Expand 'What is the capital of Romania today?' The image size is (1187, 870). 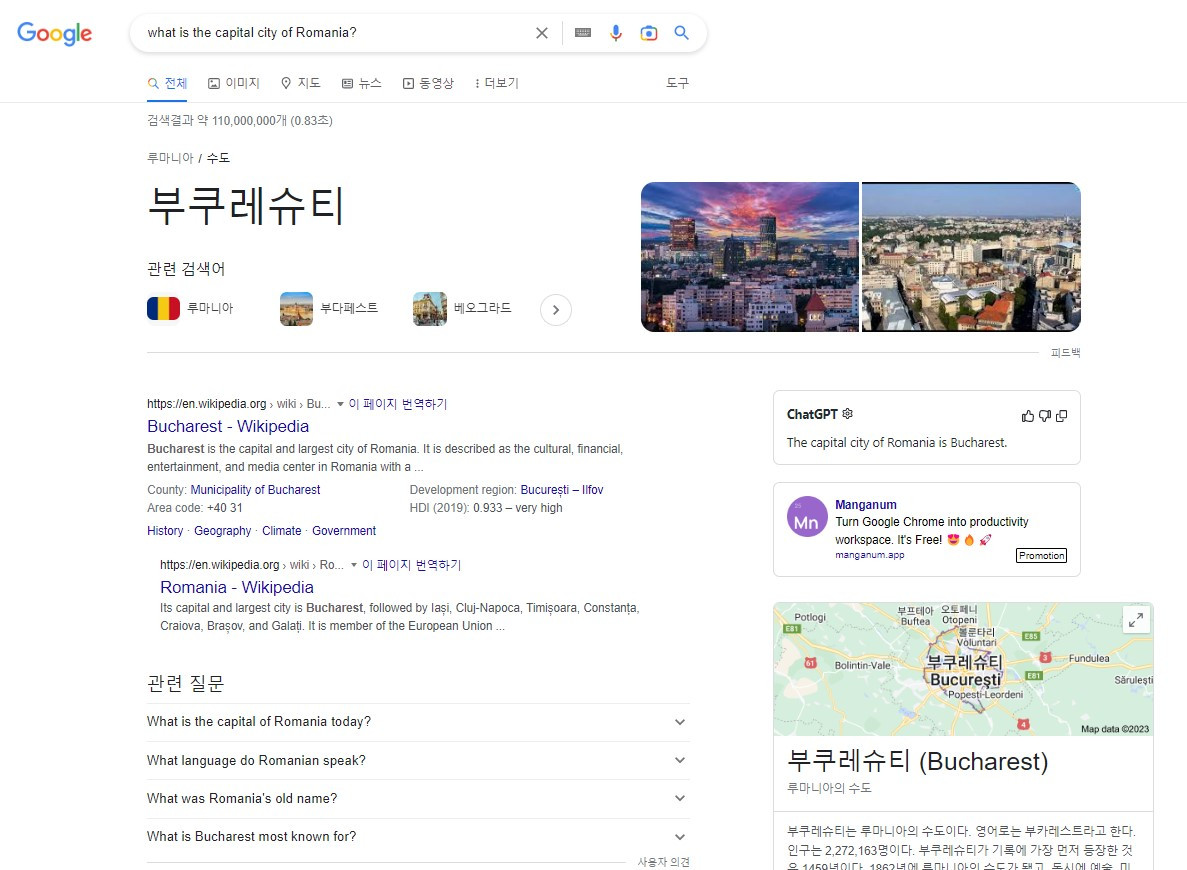(679, 722)
